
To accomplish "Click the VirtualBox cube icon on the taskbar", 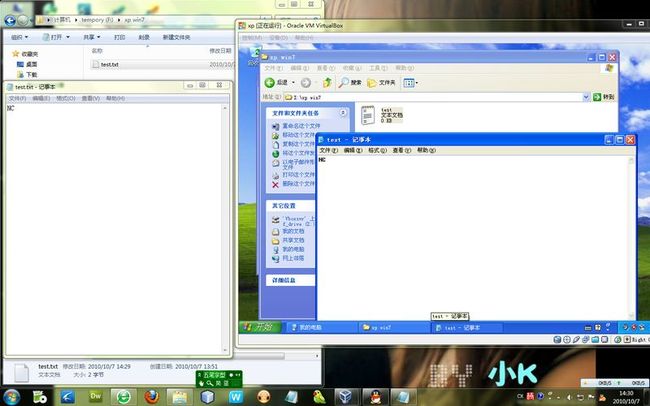I will [345, 397].
